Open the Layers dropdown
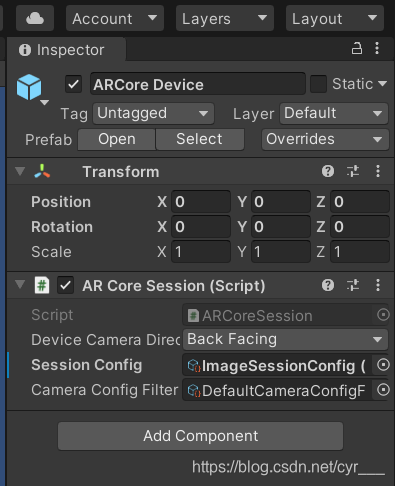 click(225, 18)
